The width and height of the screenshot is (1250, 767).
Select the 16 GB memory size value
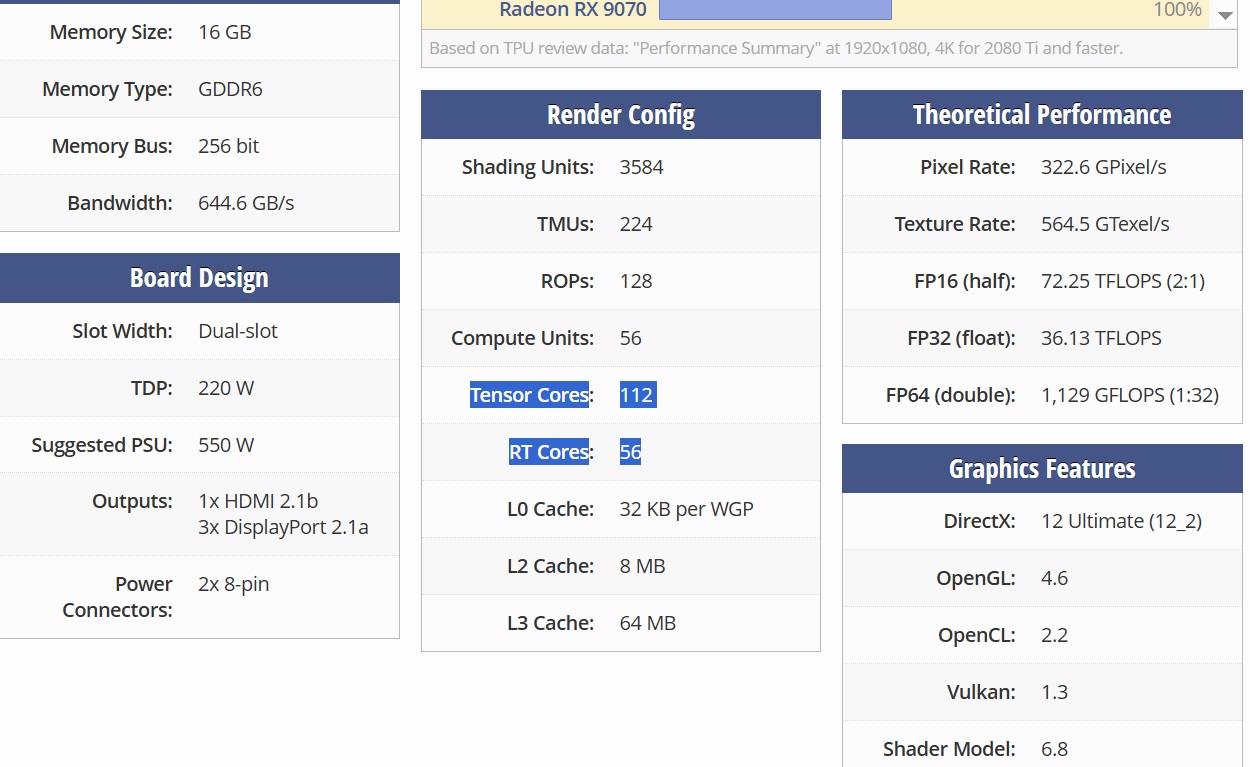(x=225, y=32)
